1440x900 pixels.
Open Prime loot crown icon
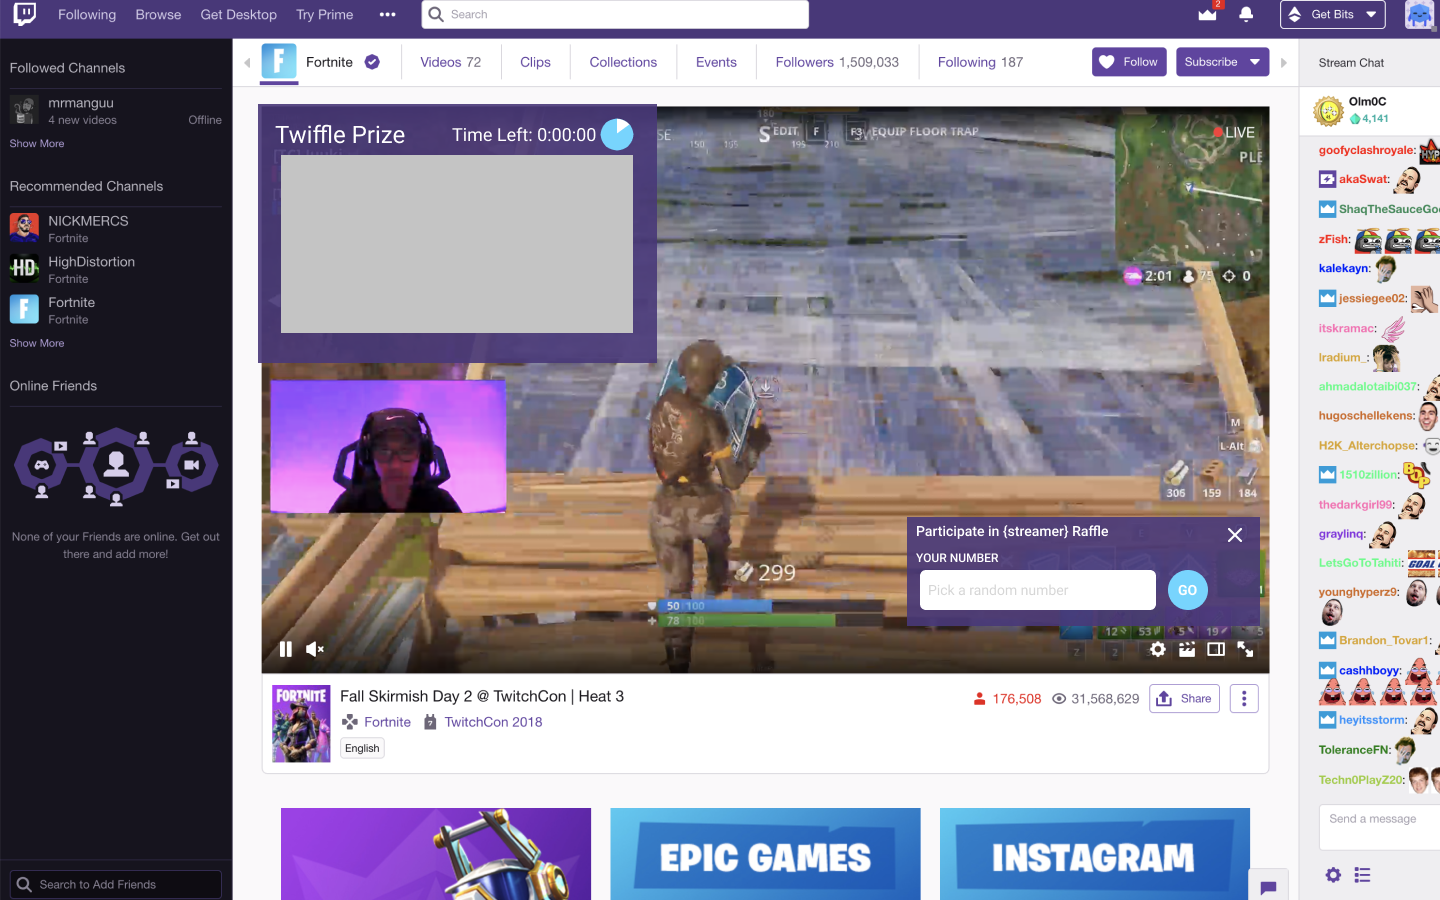click(x=1208, y=14)
